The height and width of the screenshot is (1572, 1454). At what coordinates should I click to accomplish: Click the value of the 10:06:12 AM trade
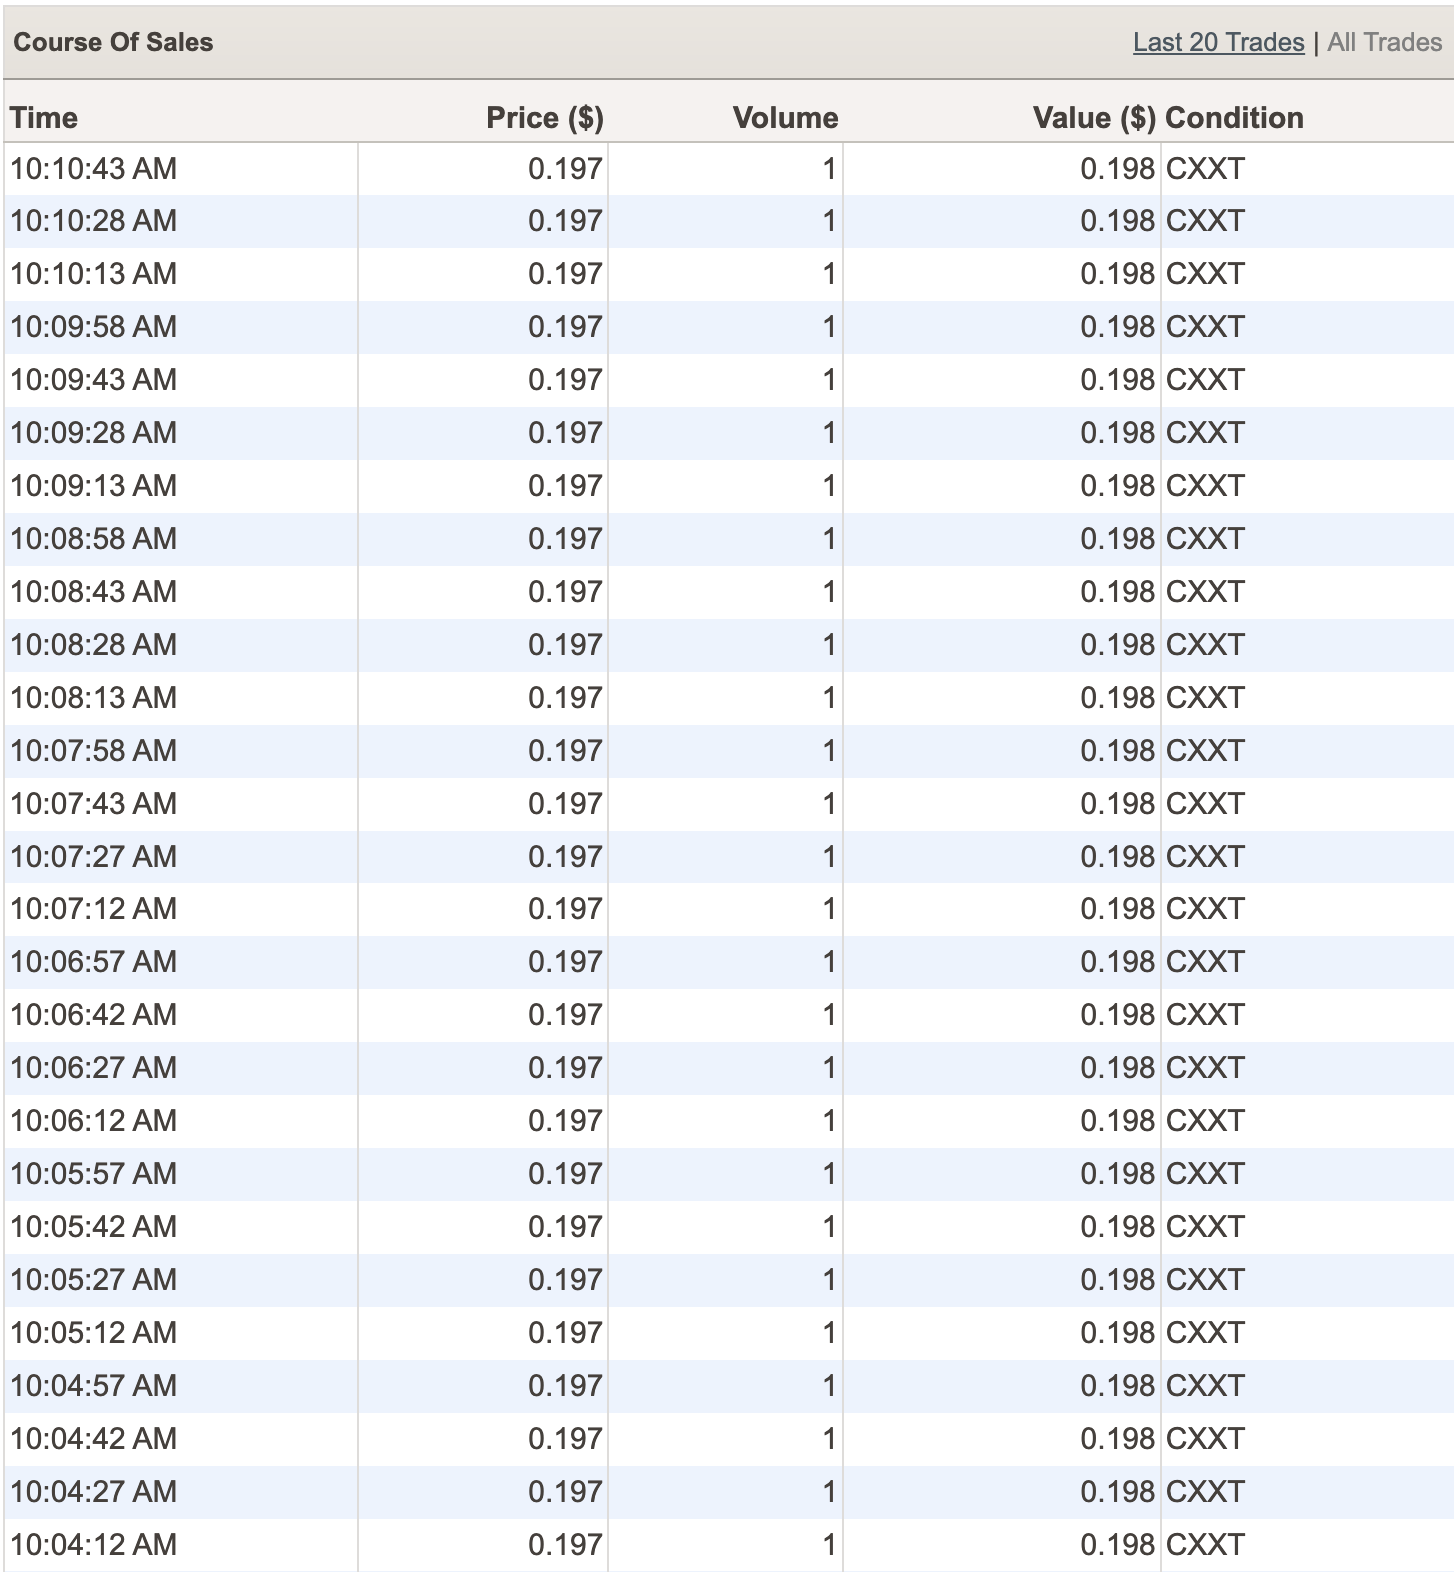(x=1117, y=1121)
